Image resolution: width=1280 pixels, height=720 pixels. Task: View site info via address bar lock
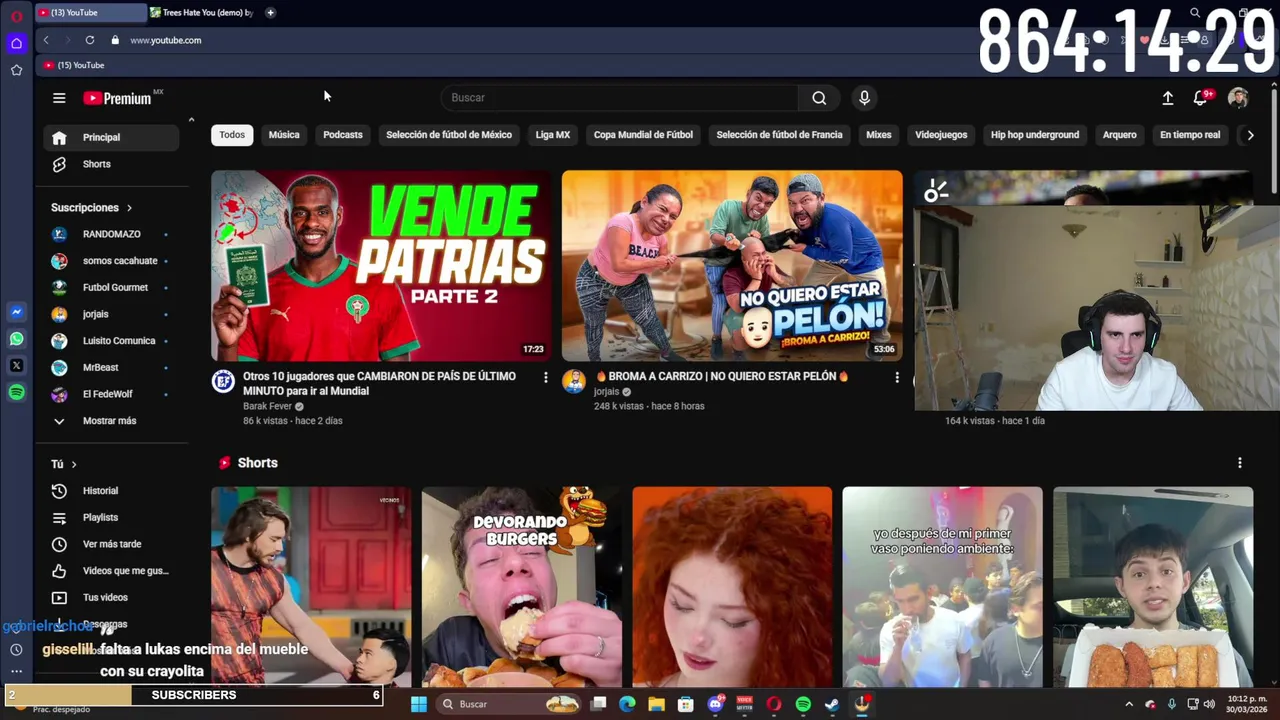[x=115, y=40]
